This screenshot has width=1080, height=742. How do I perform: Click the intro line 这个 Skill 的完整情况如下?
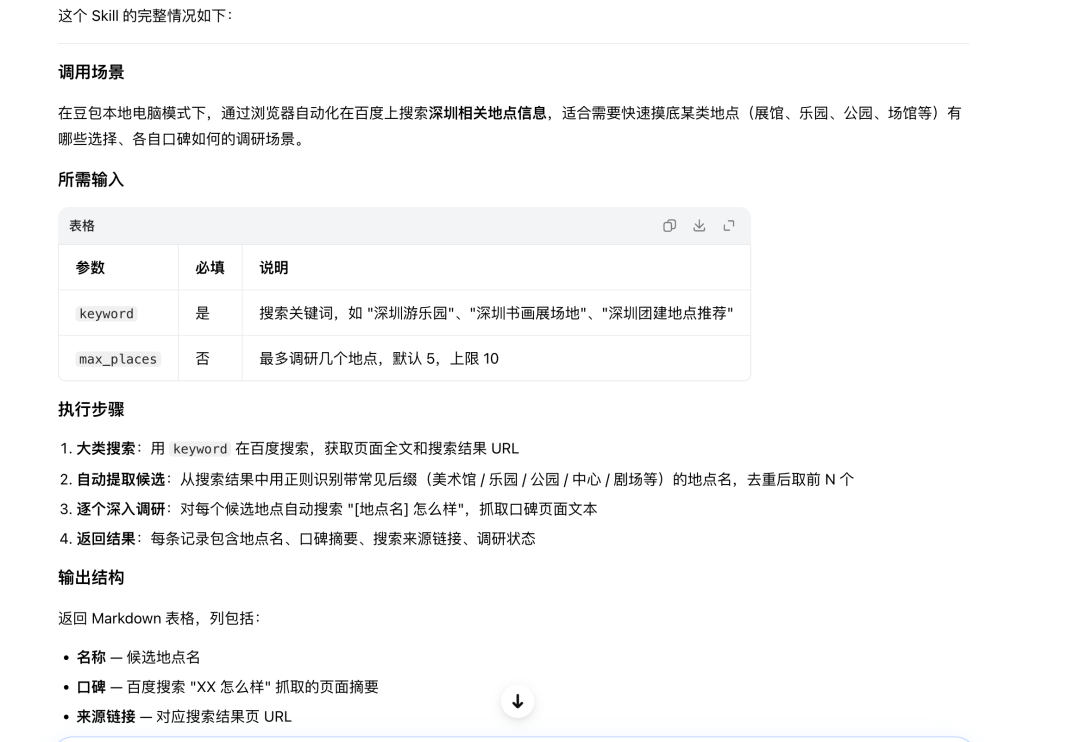145,16
